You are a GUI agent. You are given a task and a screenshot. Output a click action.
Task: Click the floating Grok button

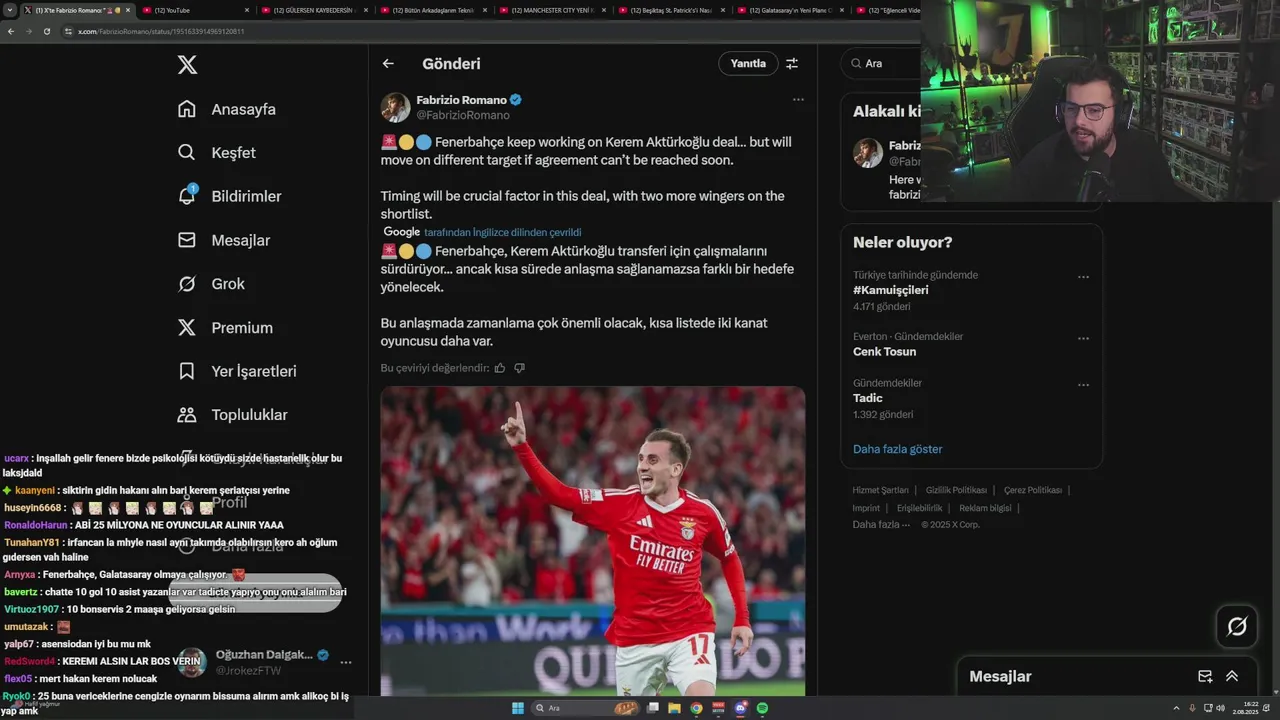[x=1237, y=627]
